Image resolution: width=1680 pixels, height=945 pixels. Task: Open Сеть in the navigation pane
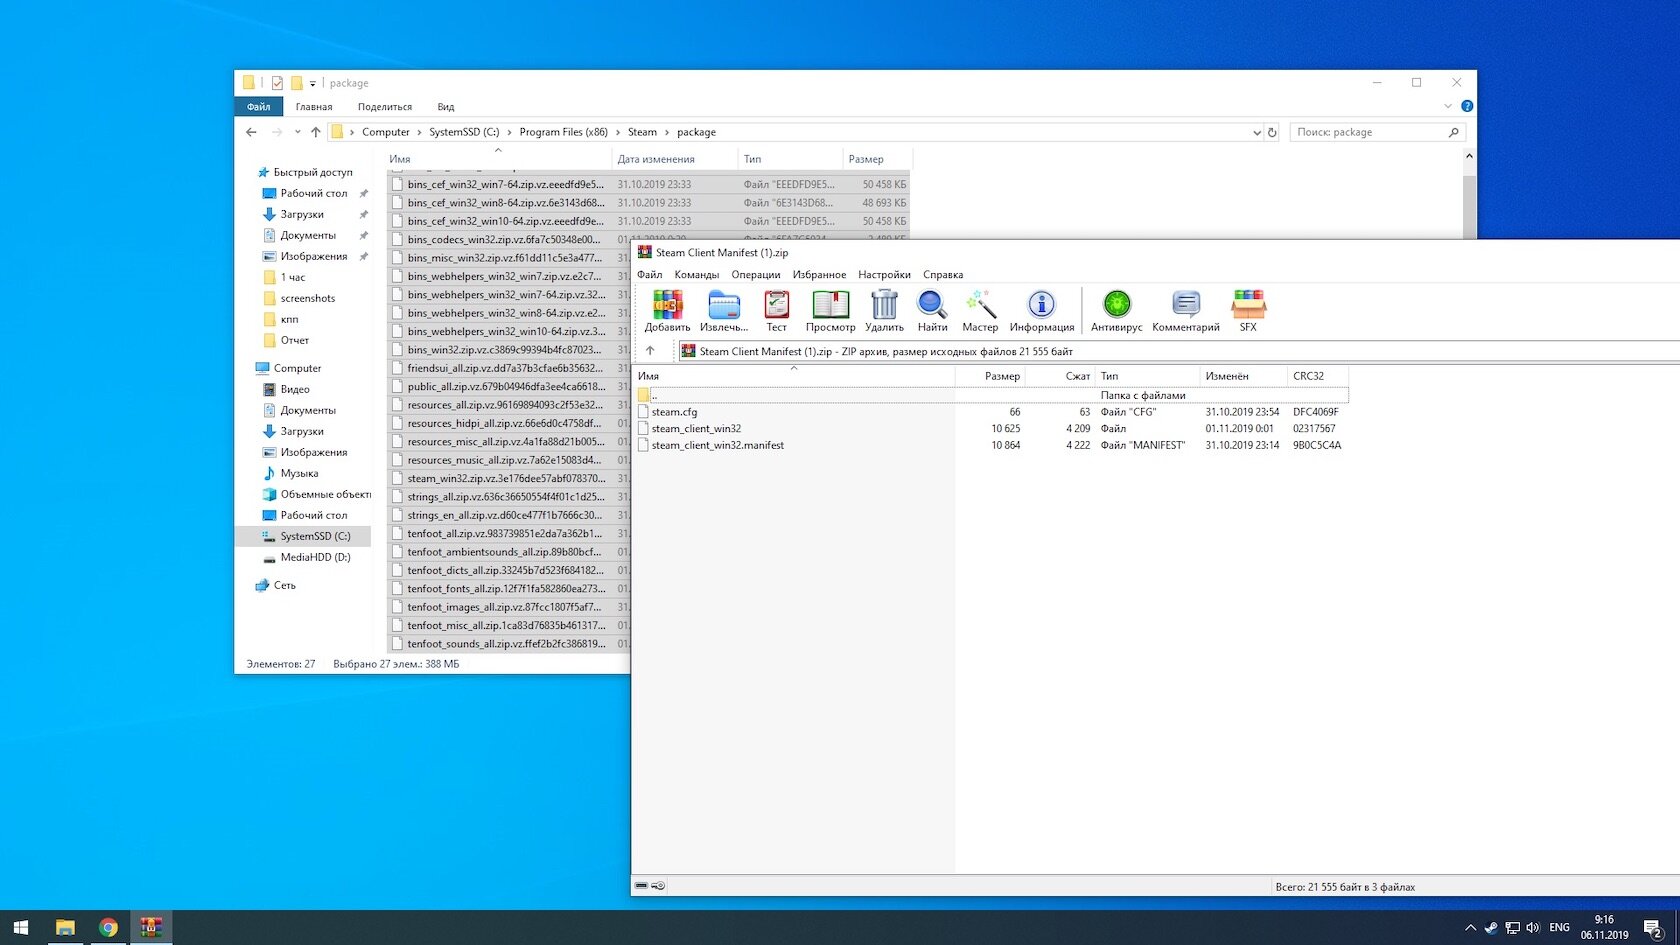pyautogui.click(x=284, y=586)
